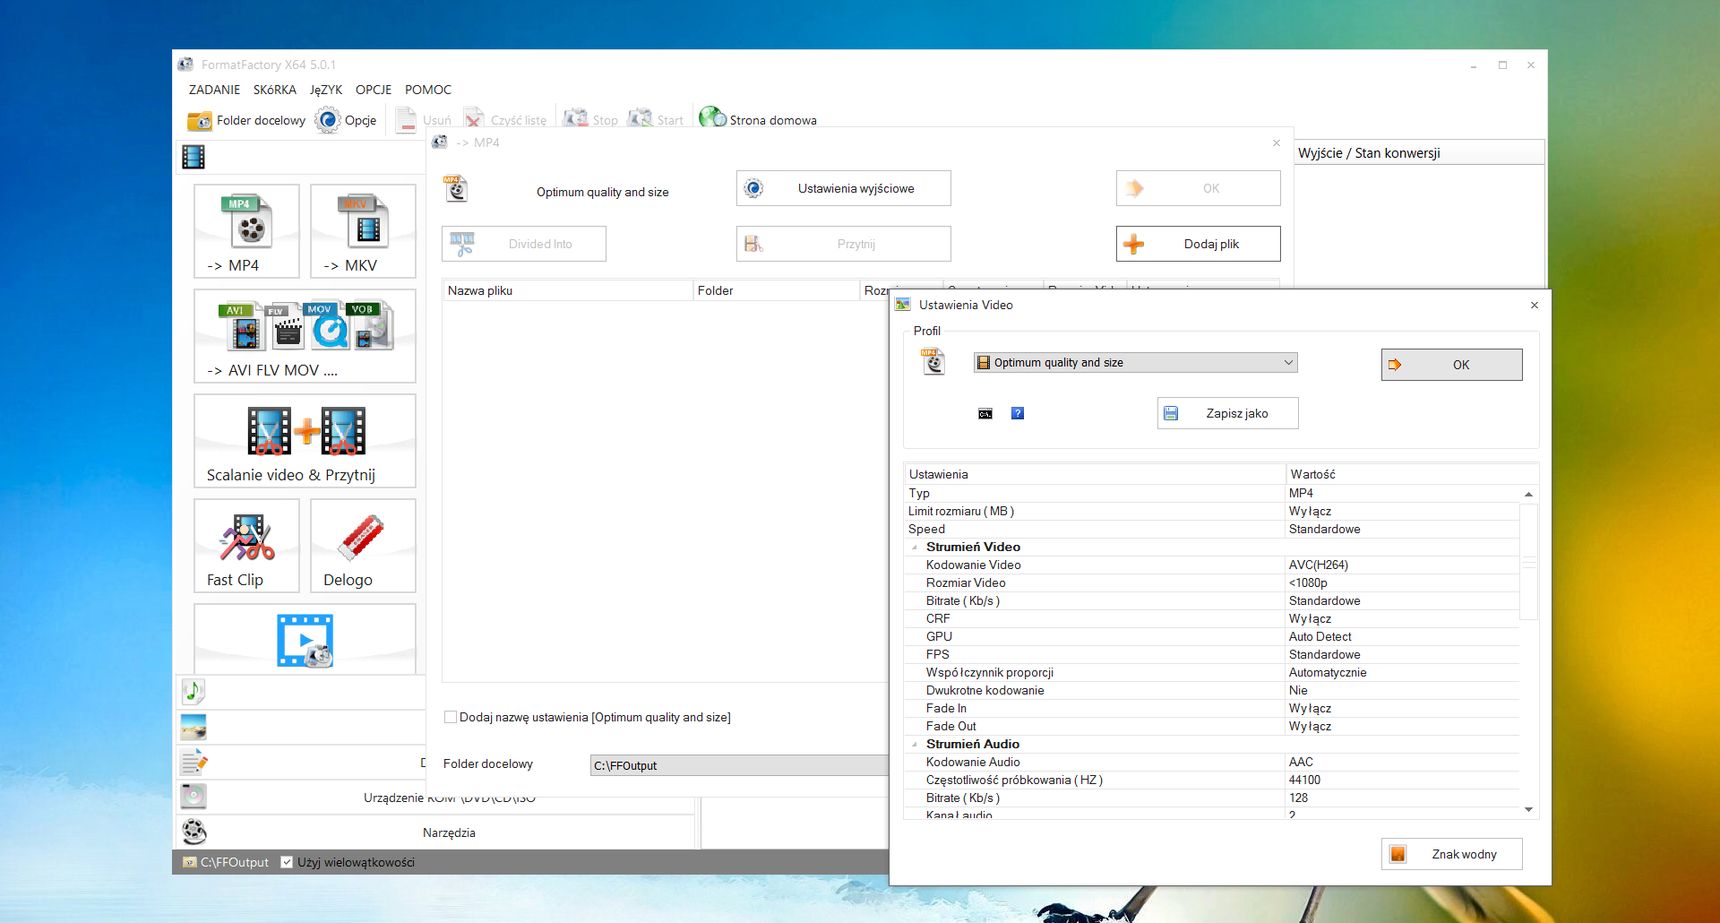Close the Ustawienia Video dialog
This screenshot has height=923, width=1720.
tap(1534, 305)
